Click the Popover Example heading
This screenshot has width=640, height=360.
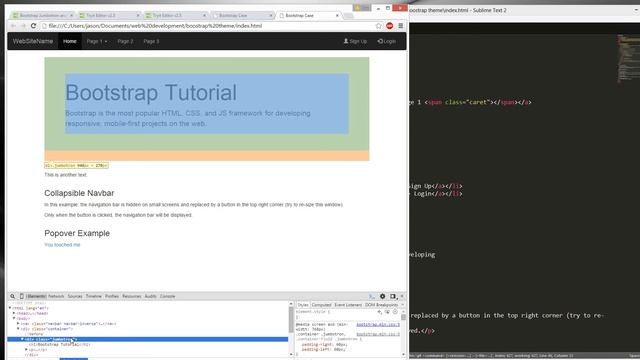point(77,233)
